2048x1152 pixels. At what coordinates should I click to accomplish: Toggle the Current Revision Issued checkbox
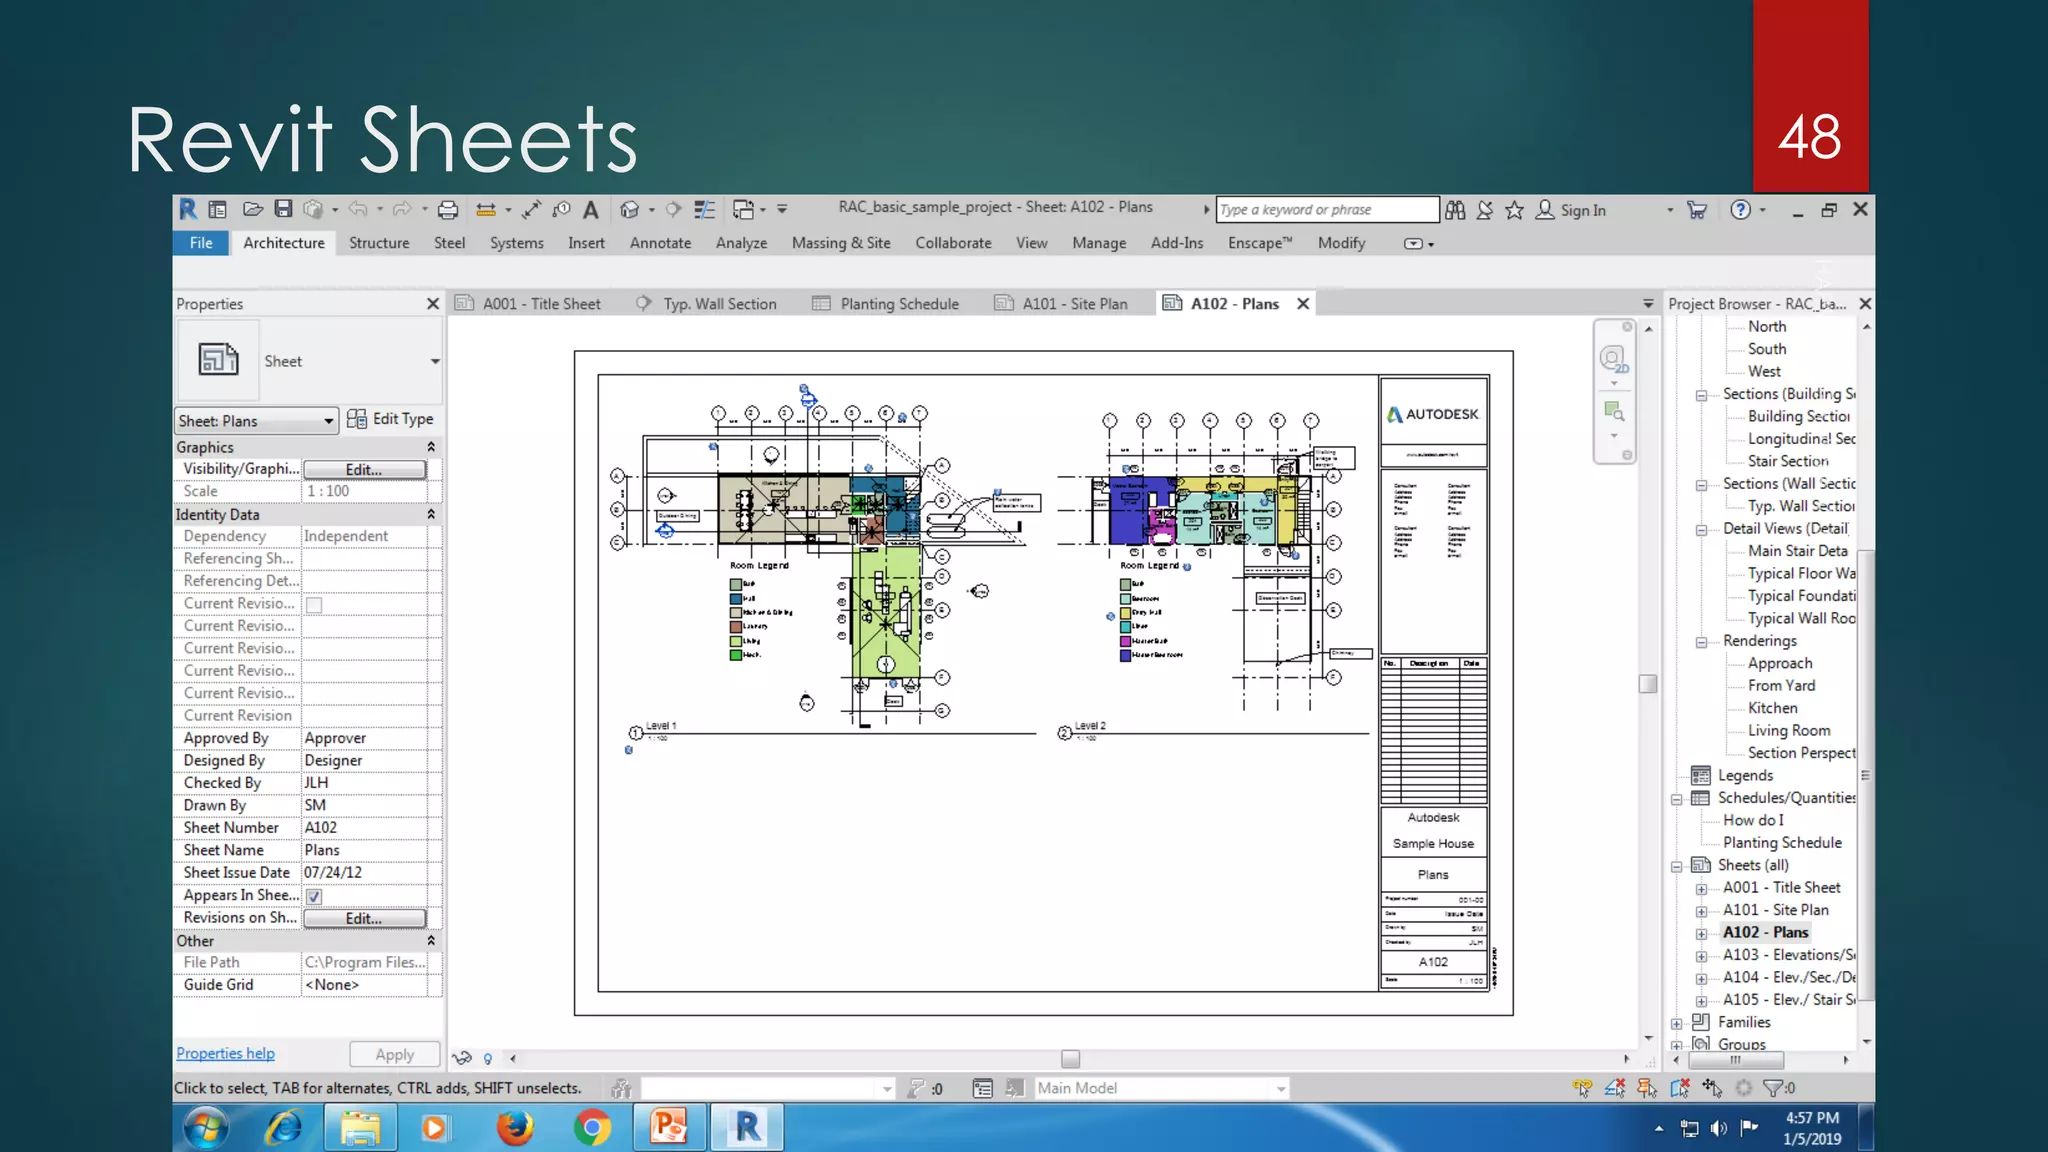point(314,605)
